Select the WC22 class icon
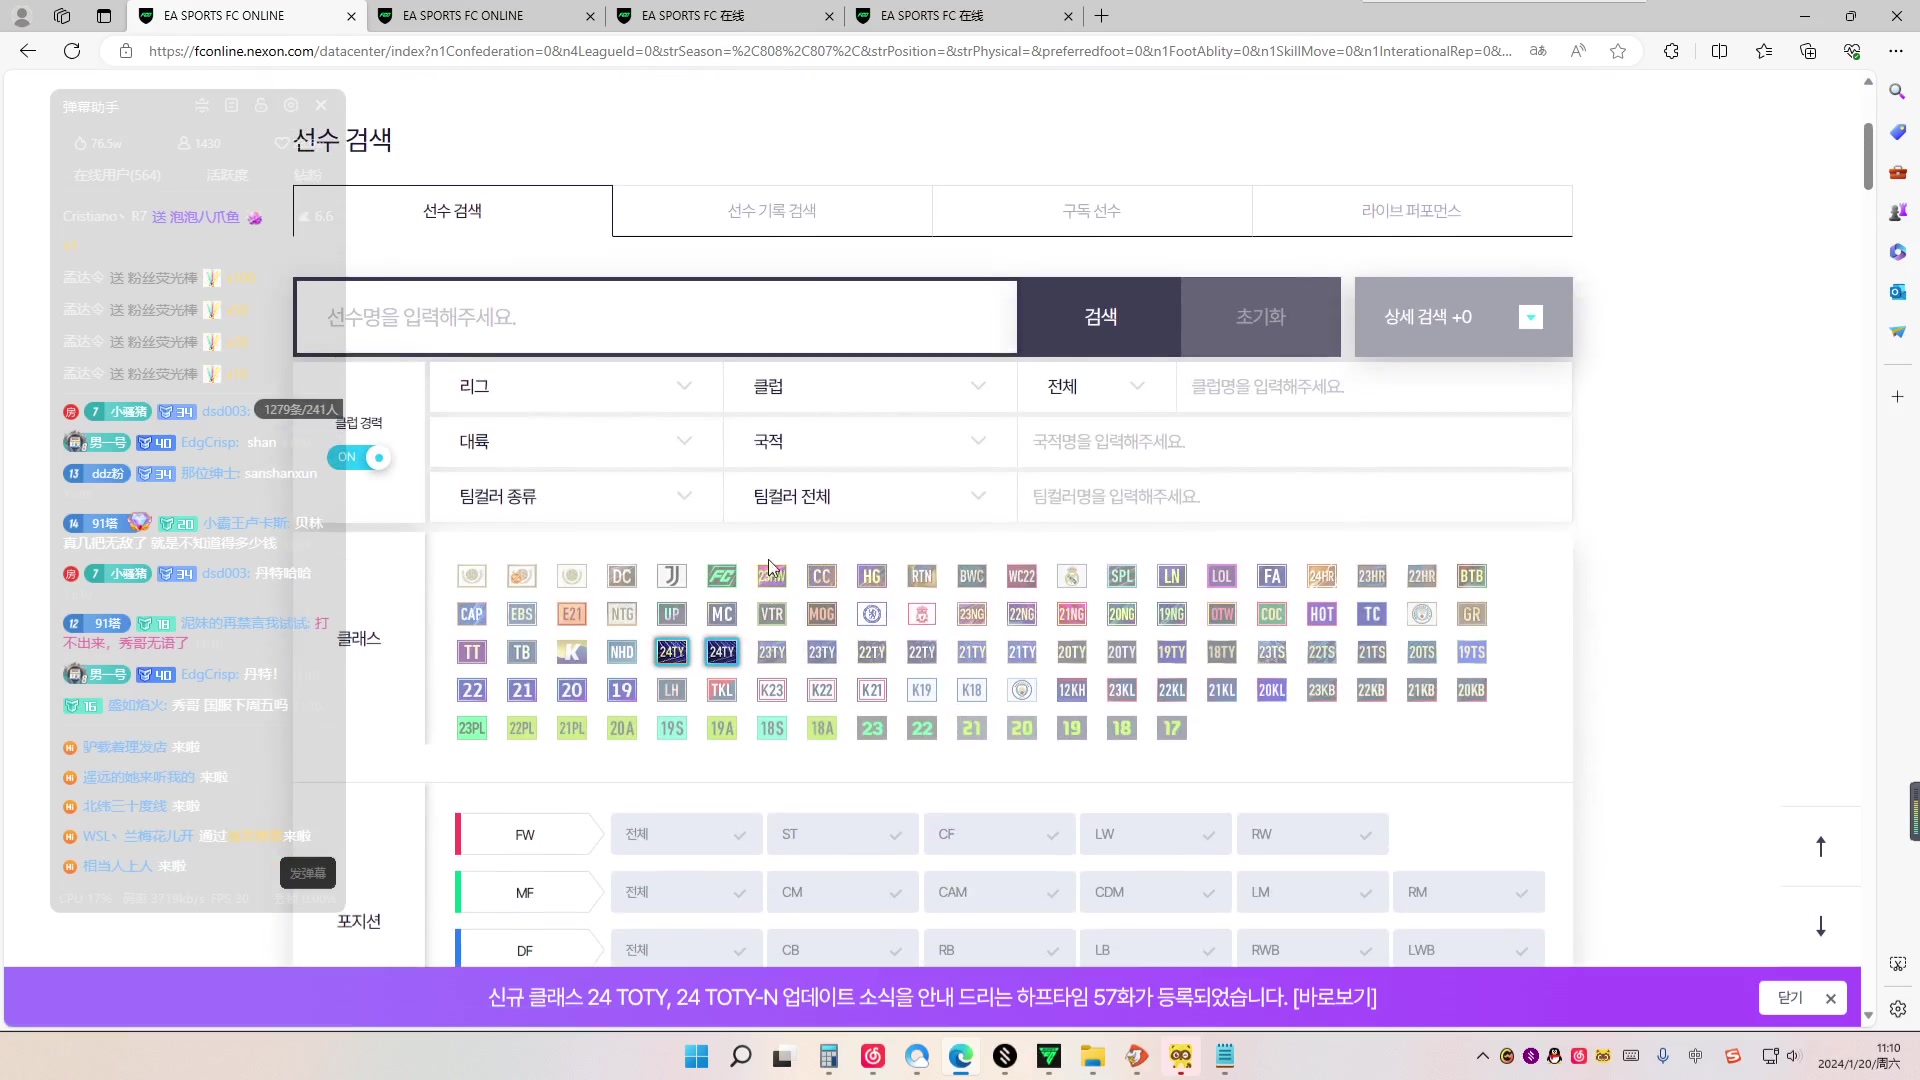The width and height of the screenshot is (1920, 1080). (x=1022, y=576)
